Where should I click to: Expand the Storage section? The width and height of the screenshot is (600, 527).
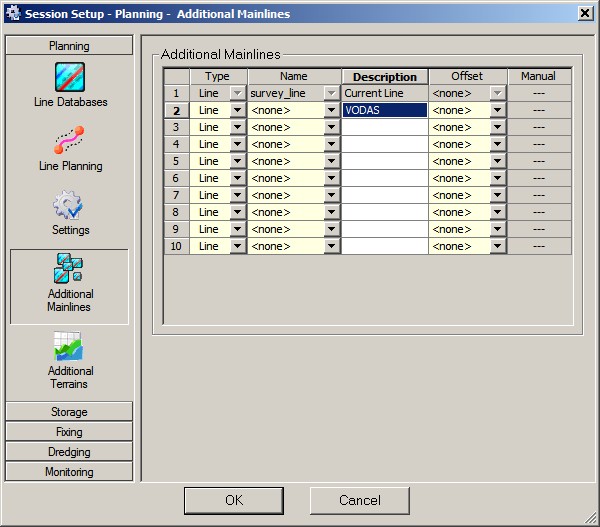[x=69, y=412]
